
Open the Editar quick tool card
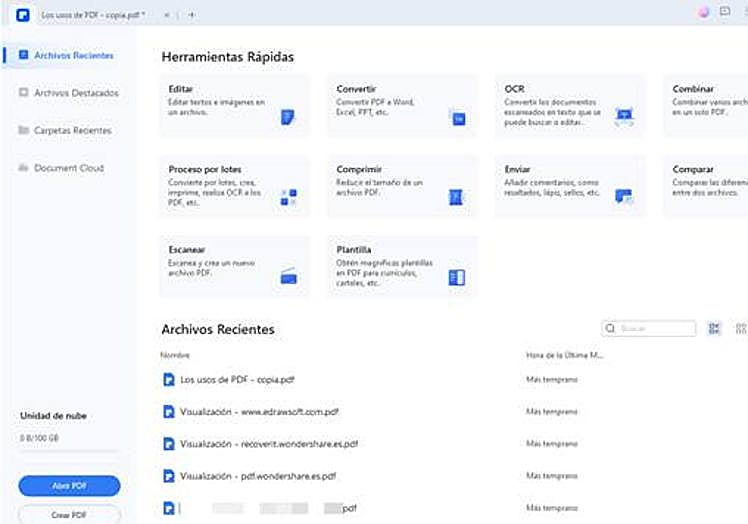pyautogui.click(x=233, y=104)
